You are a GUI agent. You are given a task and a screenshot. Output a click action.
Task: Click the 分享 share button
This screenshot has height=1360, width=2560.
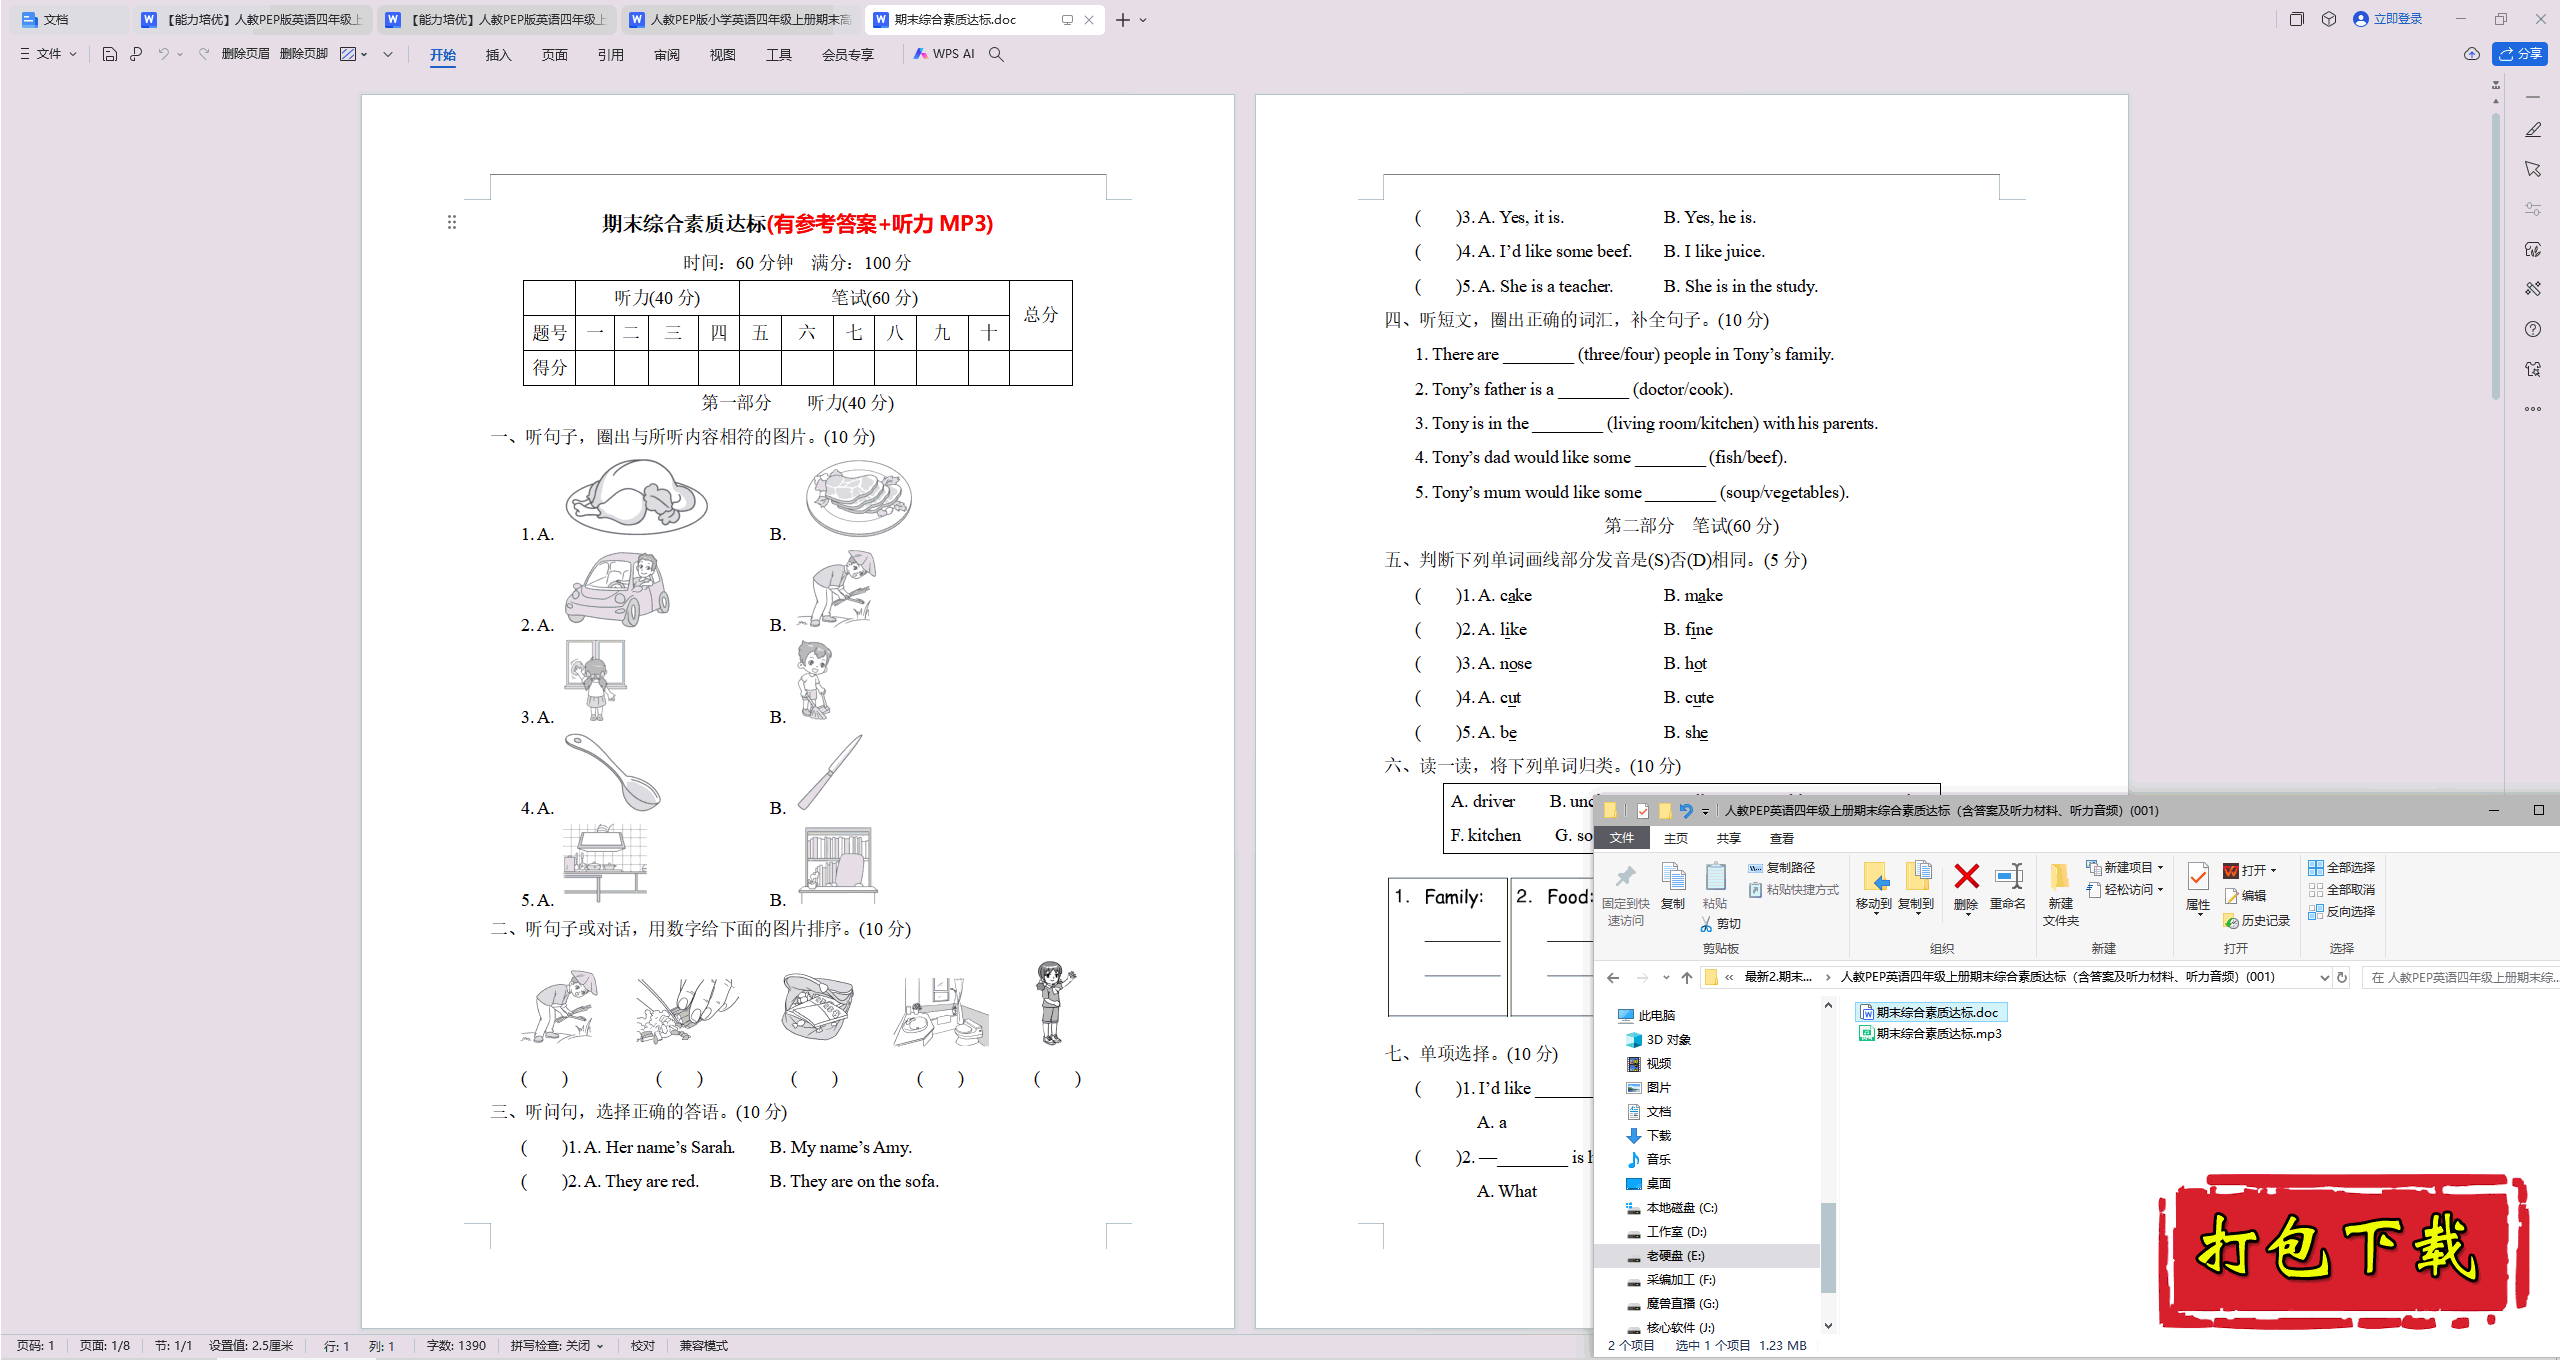tap(2520, 54)
